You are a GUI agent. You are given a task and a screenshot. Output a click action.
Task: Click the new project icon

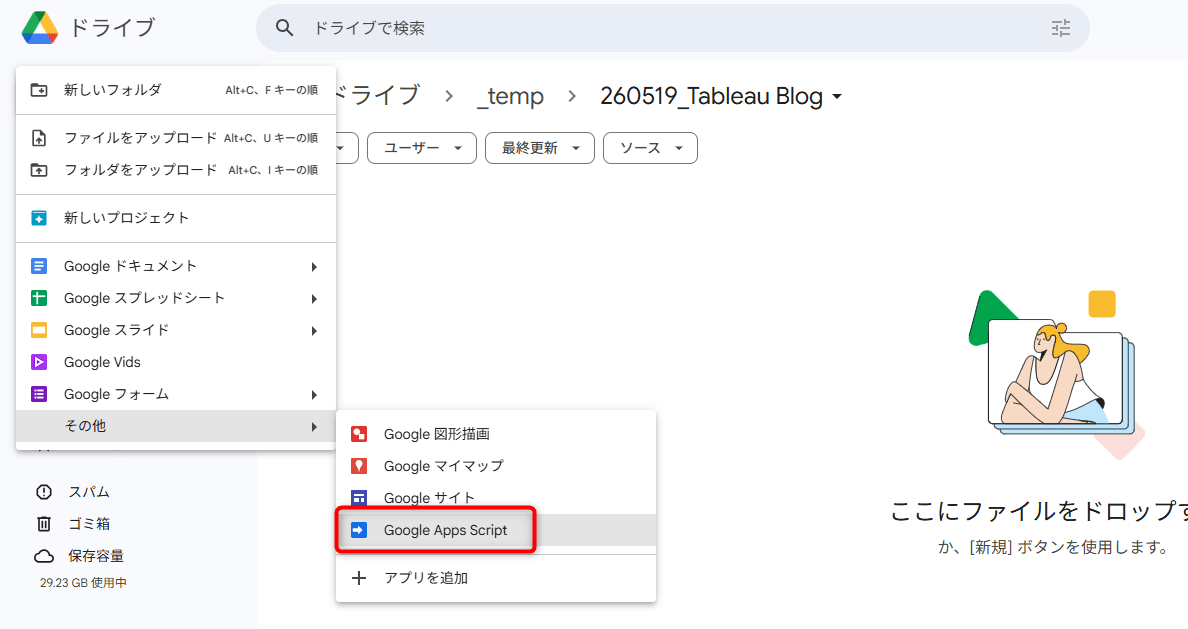pyautogui.click(x=39, y=218)
